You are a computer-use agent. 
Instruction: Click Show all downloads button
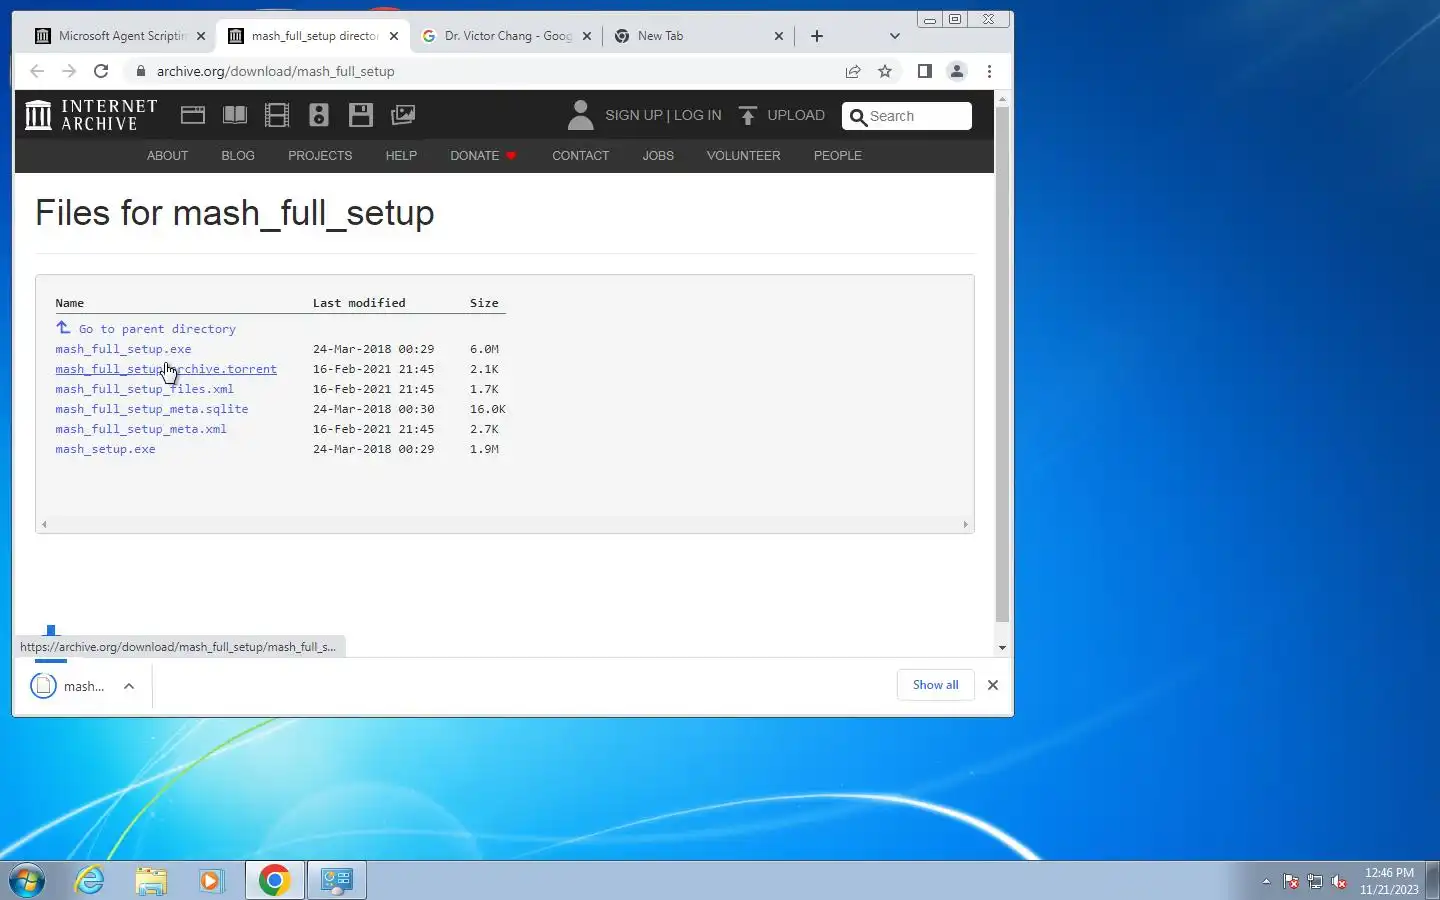tap(935, 685)
